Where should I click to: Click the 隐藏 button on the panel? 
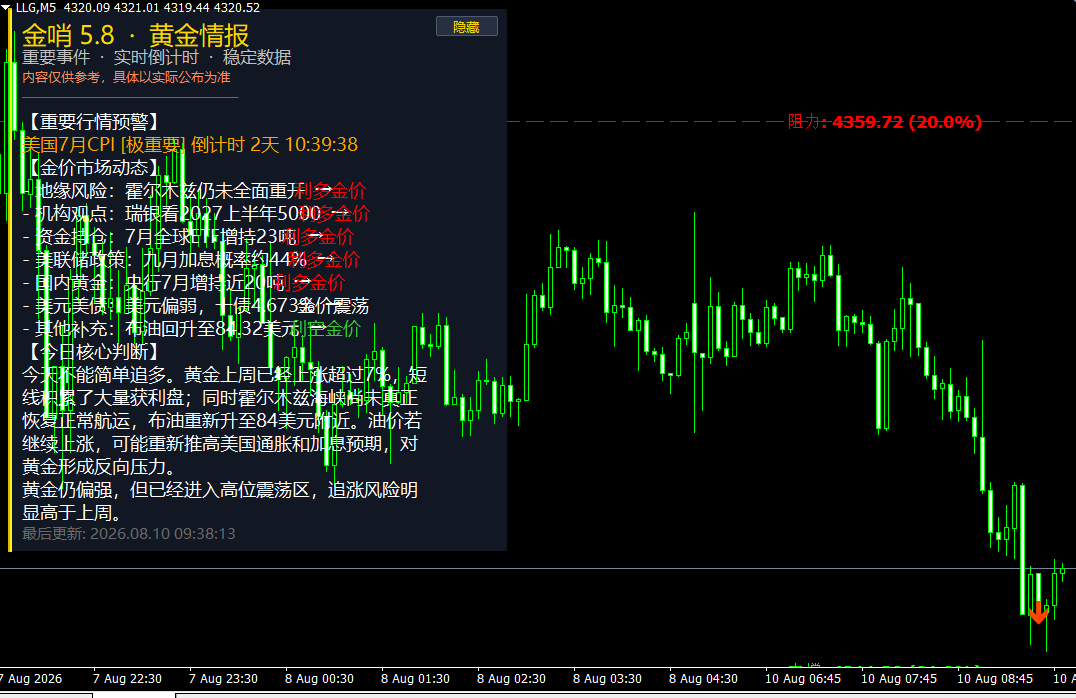pyautogui.click(x=467, y=27)
